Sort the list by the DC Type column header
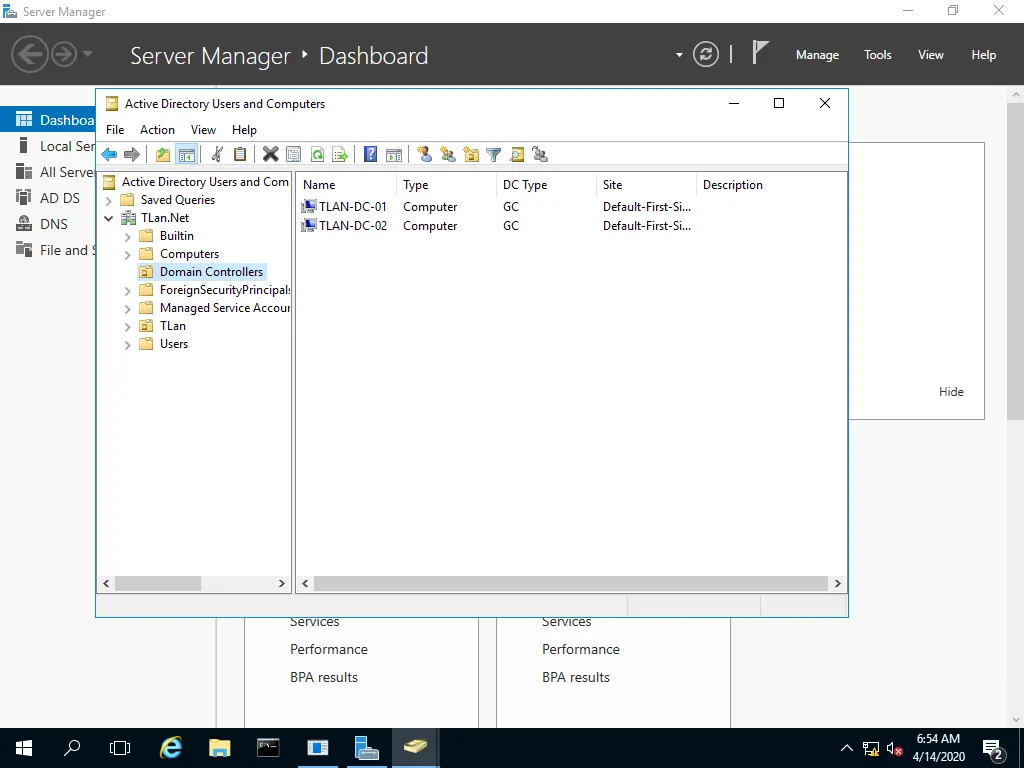 pyautogui.click(x=547, y=185)
